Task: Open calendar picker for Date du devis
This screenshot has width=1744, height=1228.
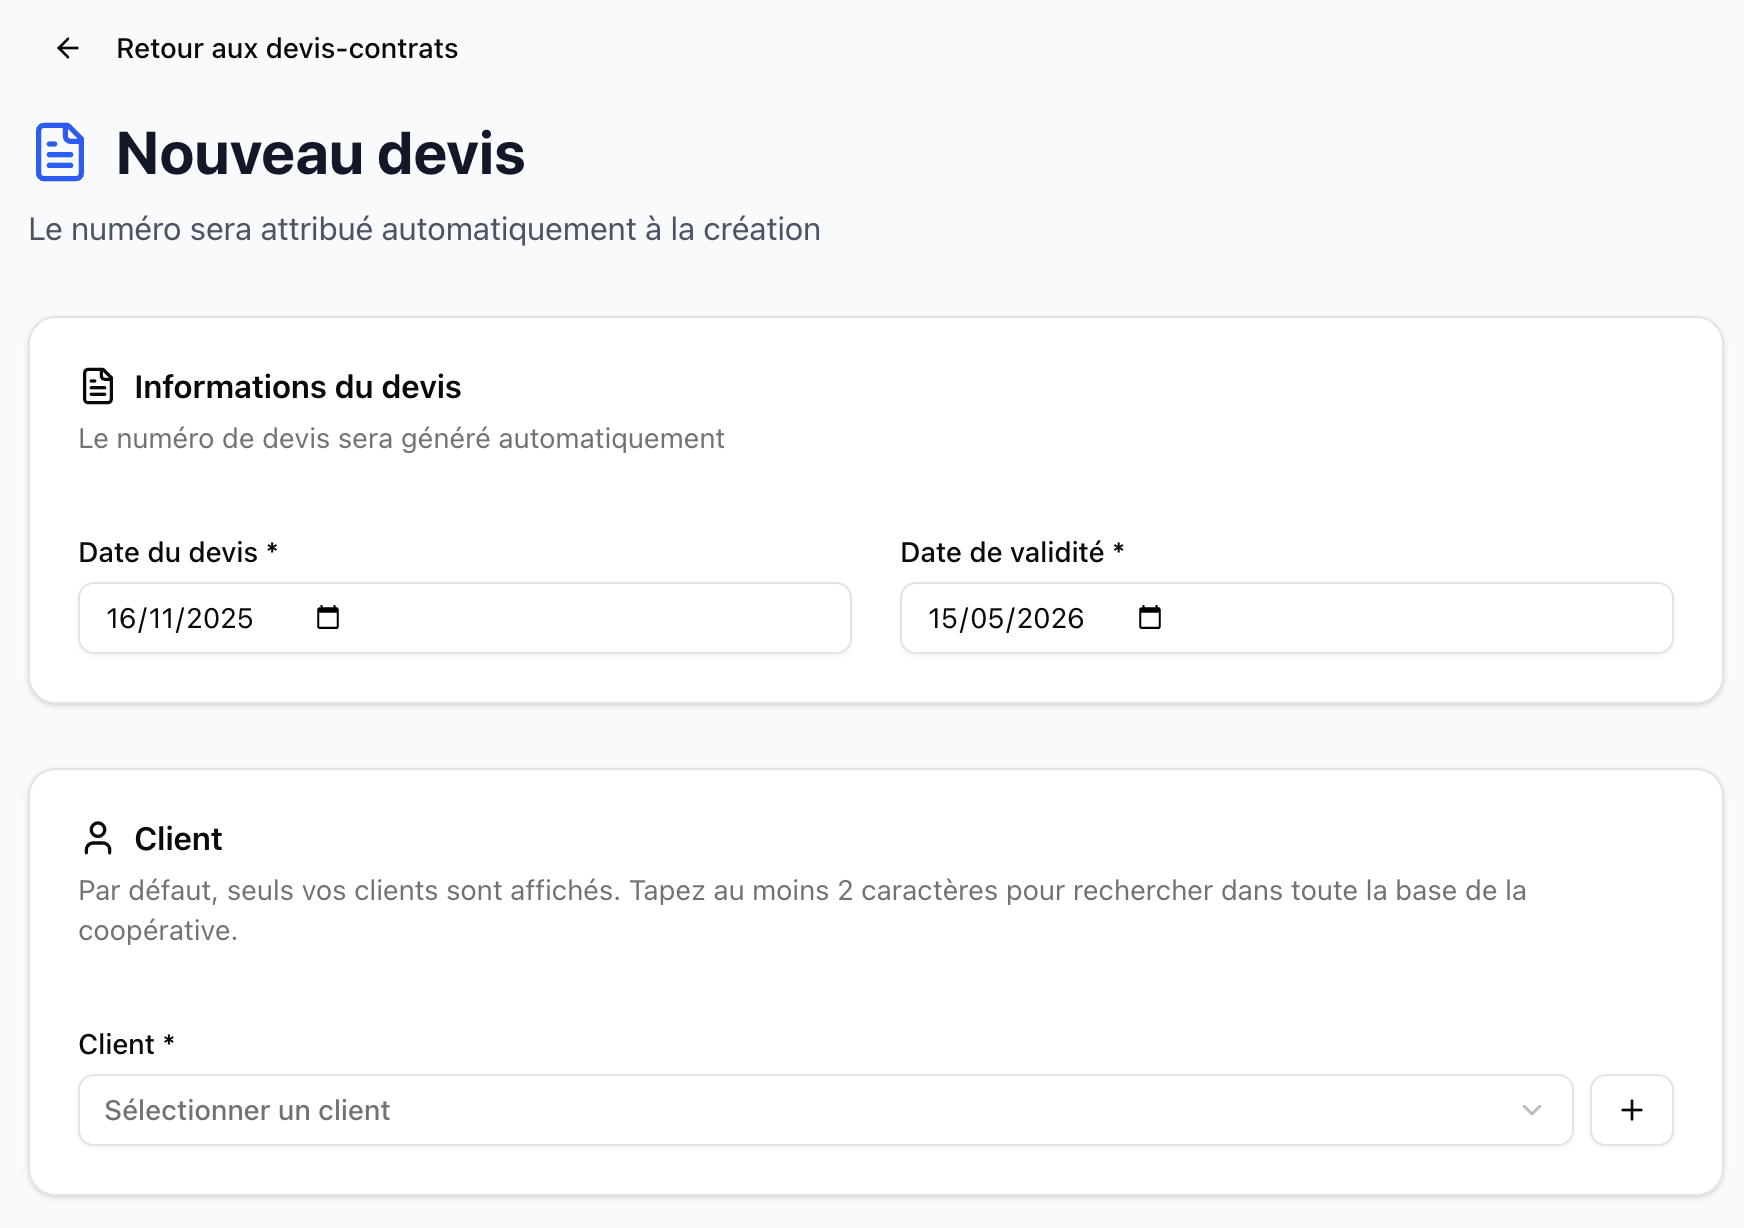Action: point(328,618)
